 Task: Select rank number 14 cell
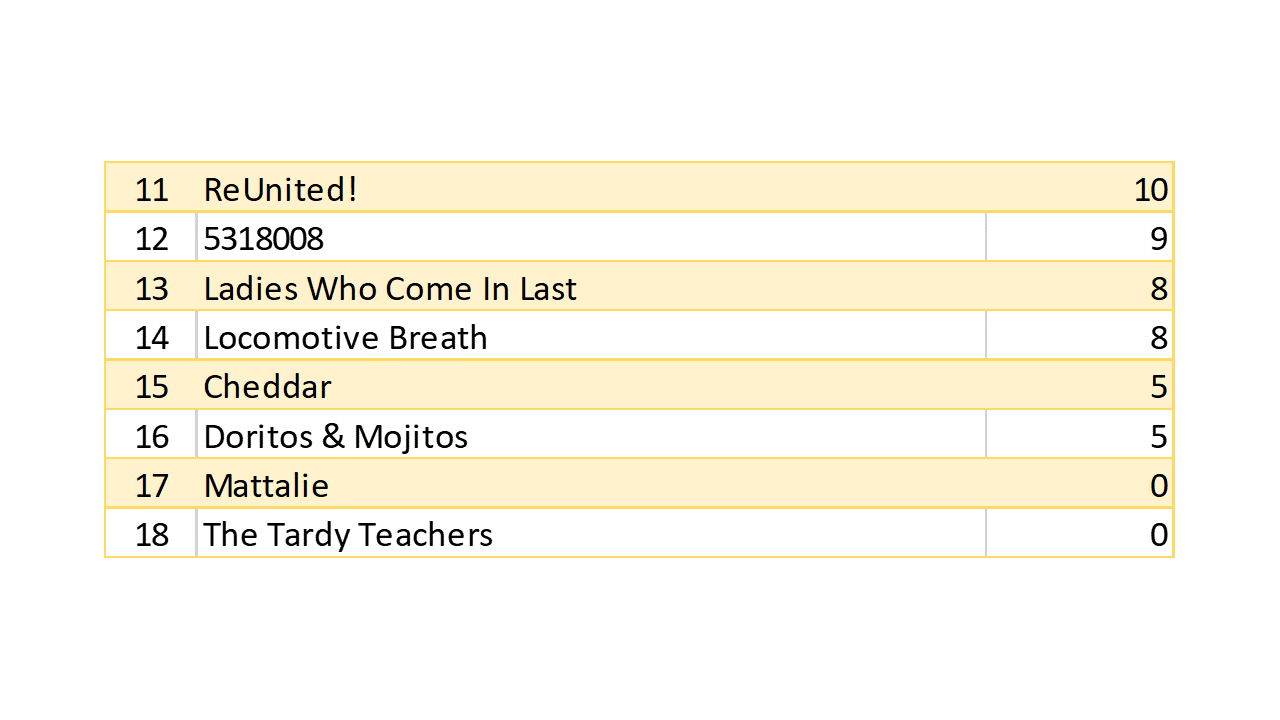pos(151,337)
